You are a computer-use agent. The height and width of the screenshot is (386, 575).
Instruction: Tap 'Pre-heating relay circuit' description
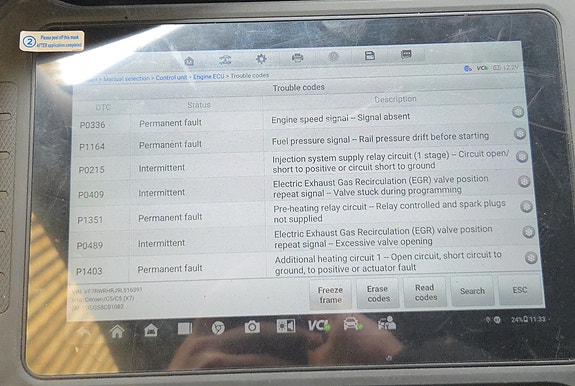pyautogui.click(x=389, y=212)
